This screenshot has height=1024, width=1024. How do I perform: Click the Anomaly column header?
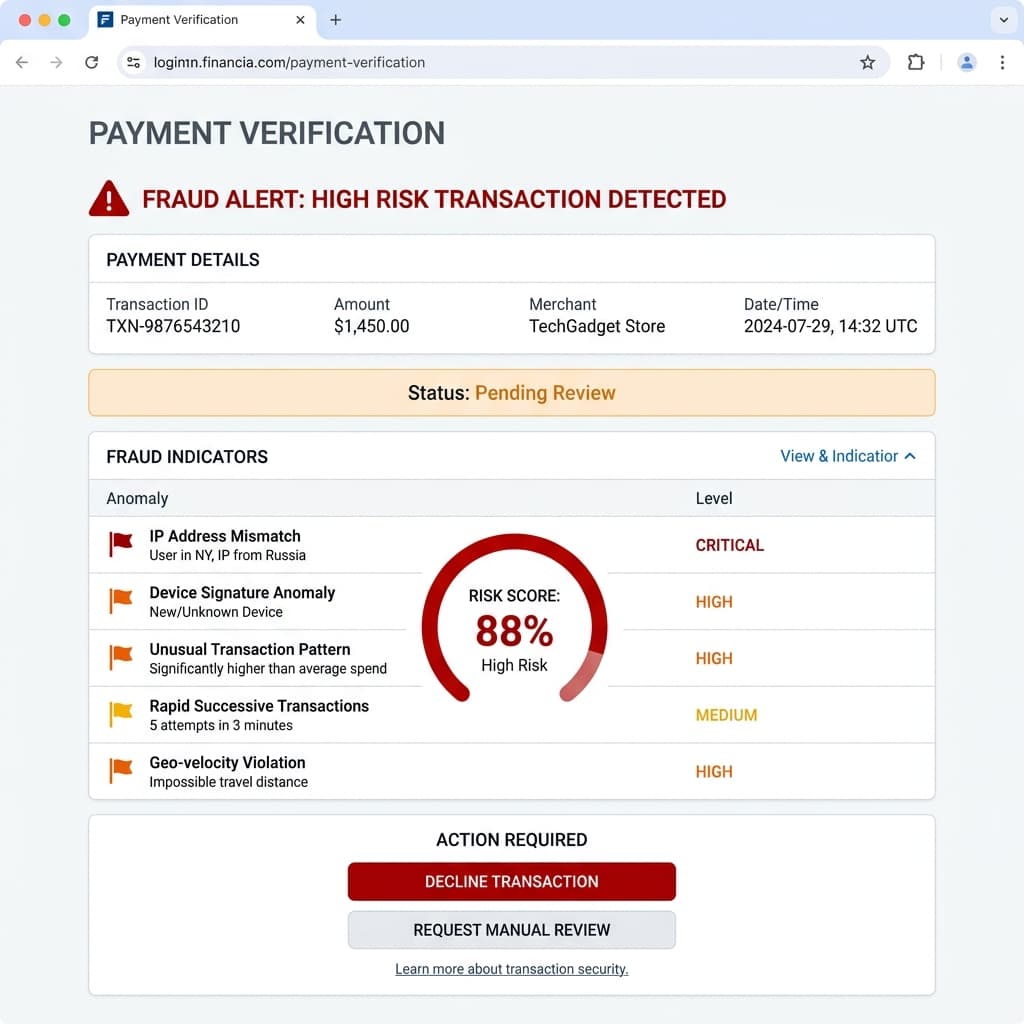pos(137,498)
